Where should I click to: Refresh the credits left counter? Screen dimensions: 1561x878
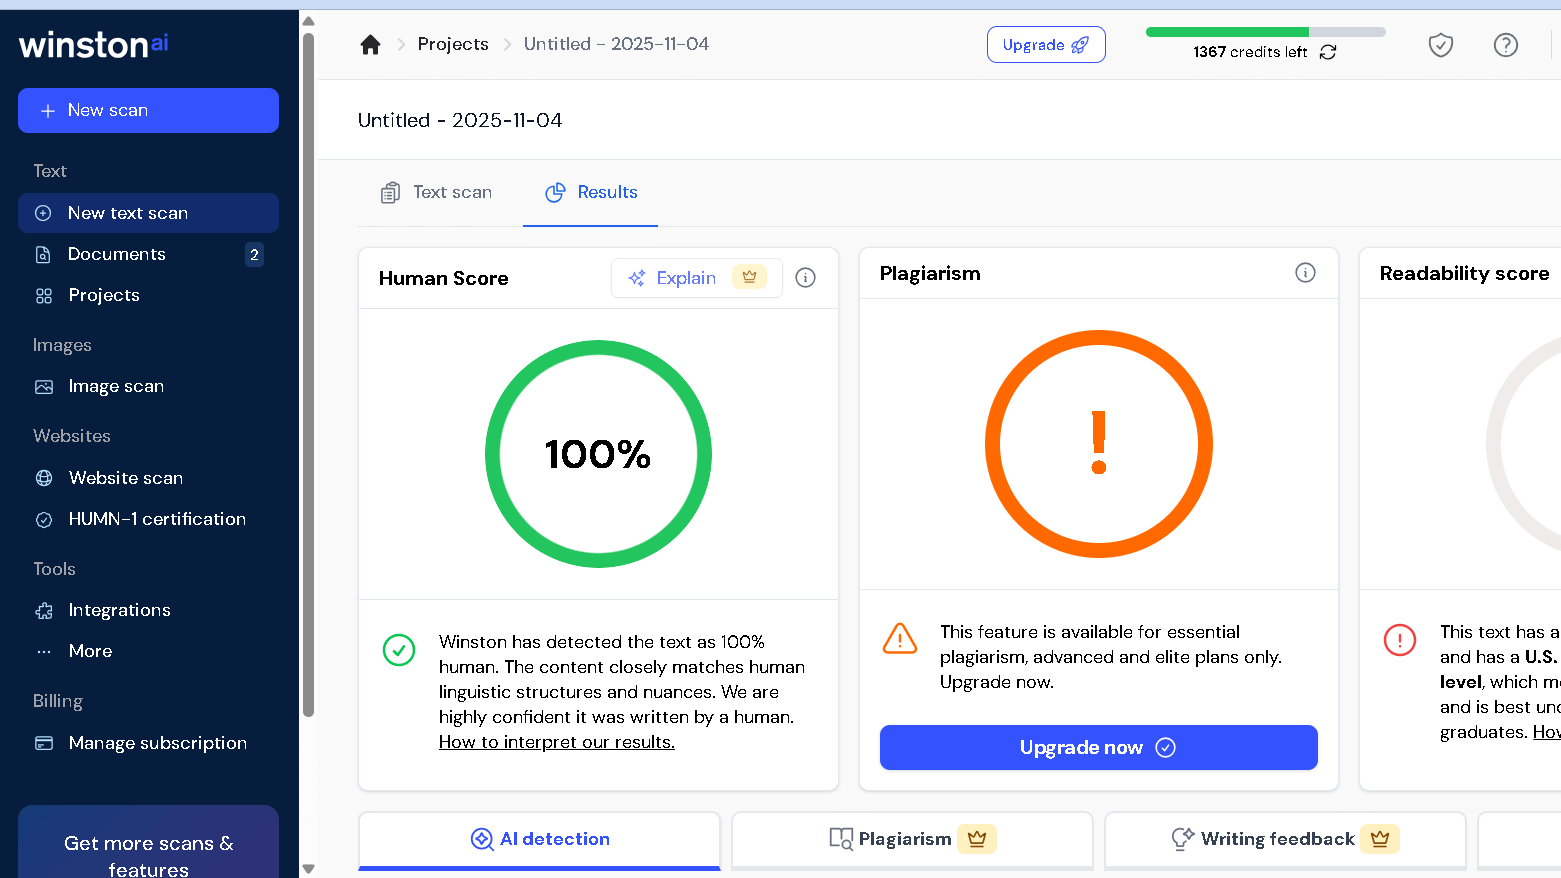click(x=1328, y=52)
